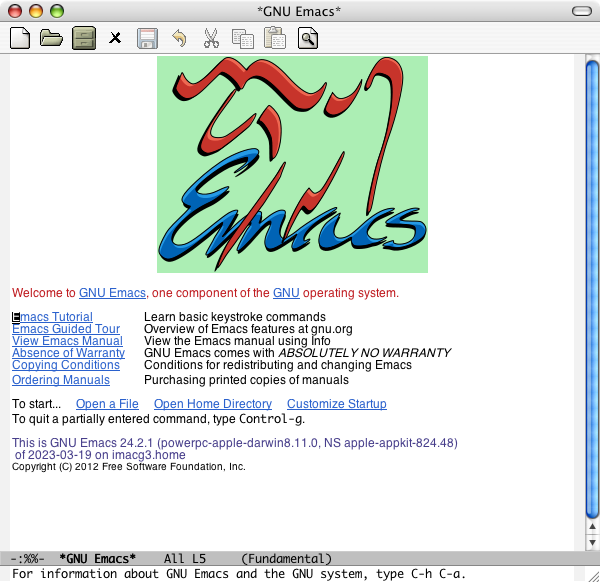
Task: Click the New File toolbar icon
Action: point(20,38)
